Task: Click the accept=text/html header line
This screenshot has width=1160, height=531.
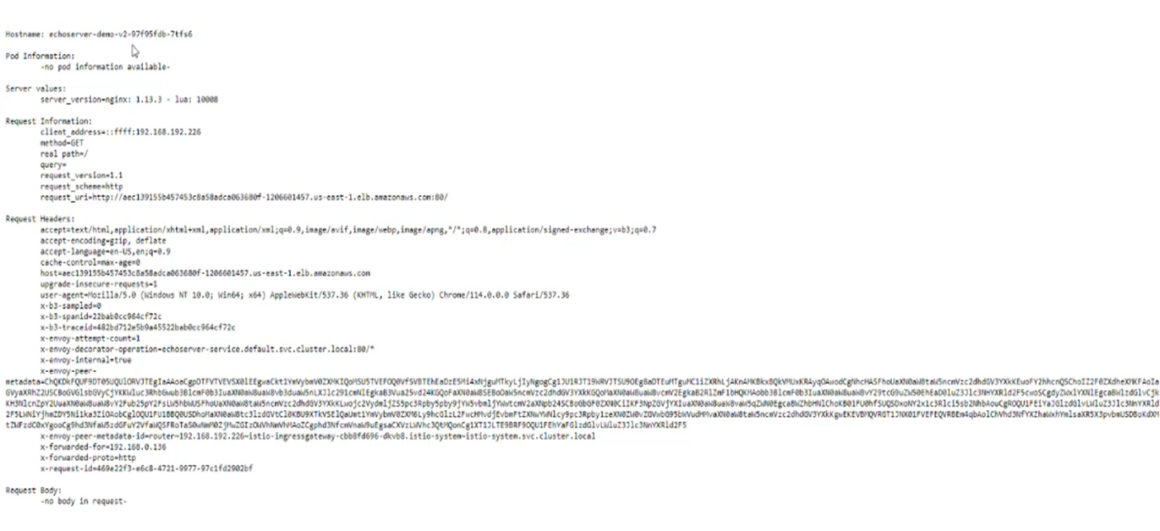Action: pos(348,230)
